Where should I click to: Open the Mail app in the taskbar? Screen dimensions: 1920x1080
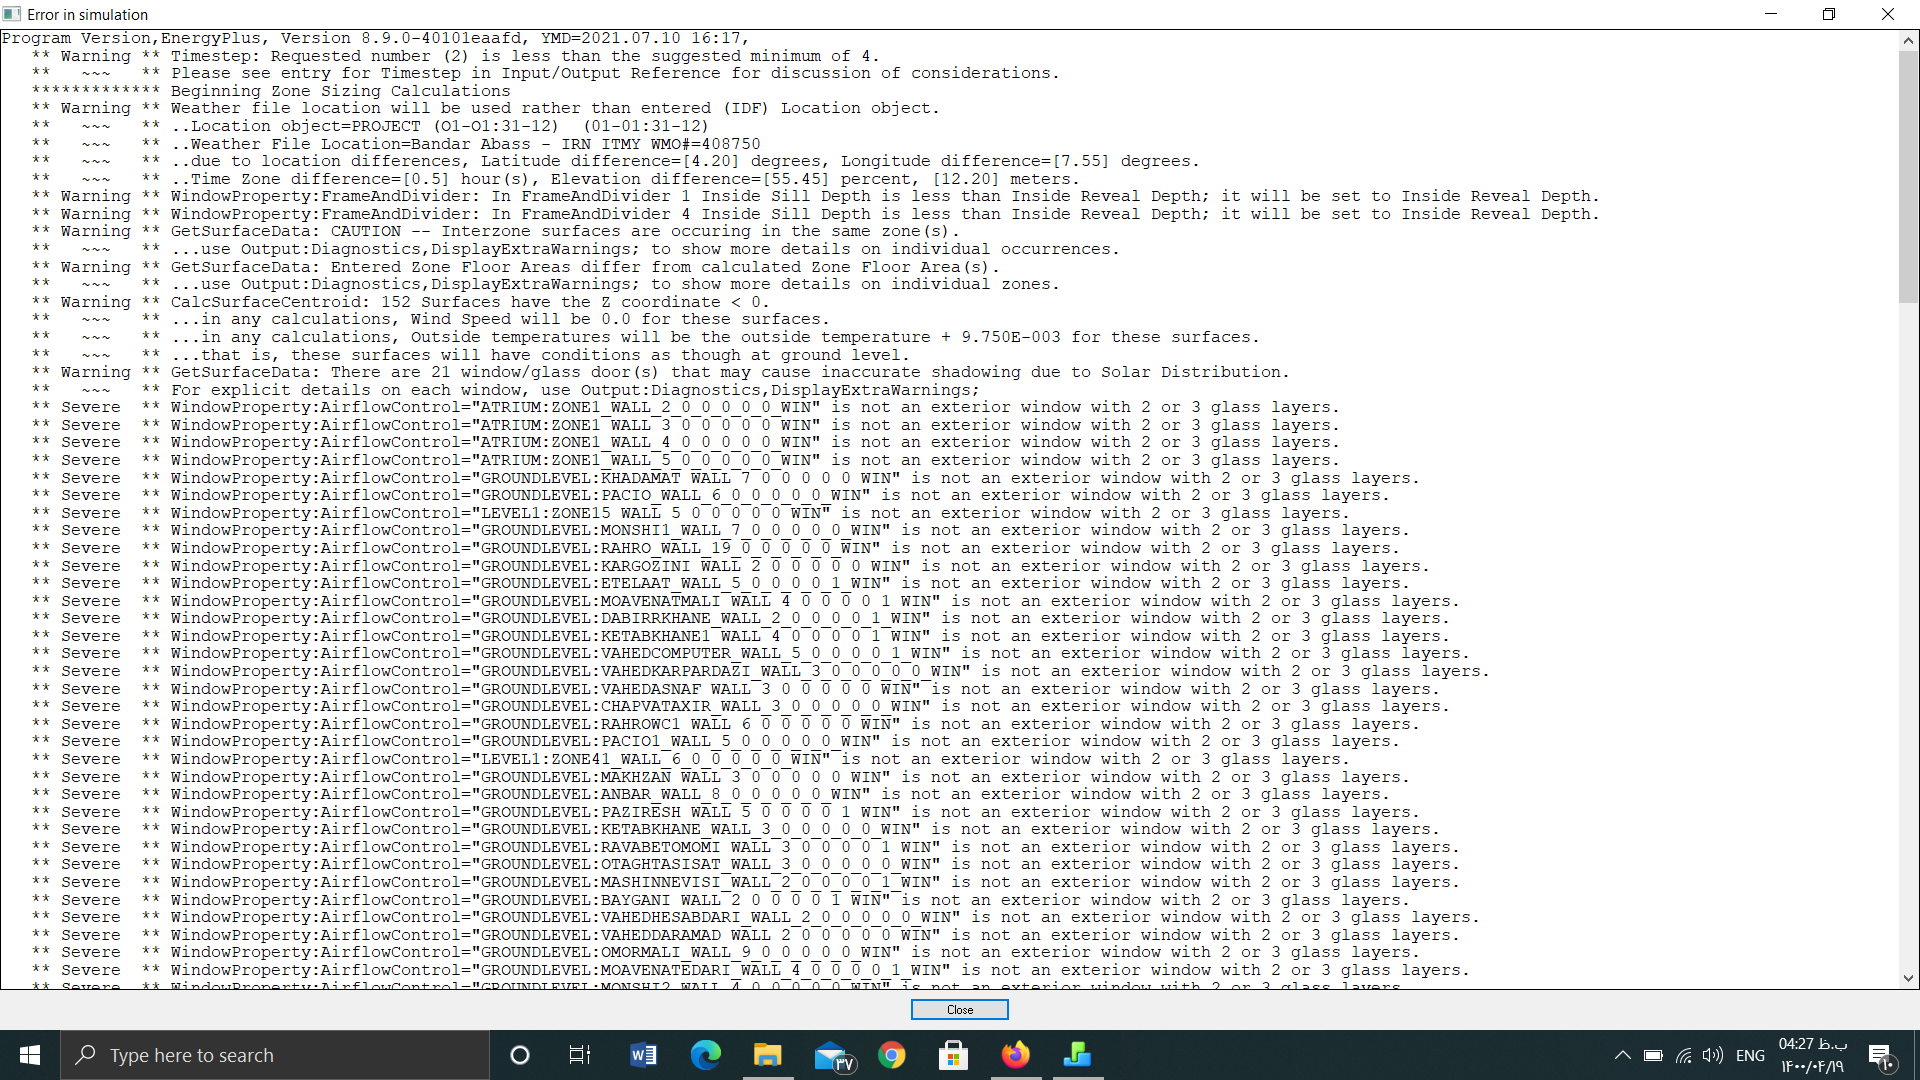(x=830, y=1055)
